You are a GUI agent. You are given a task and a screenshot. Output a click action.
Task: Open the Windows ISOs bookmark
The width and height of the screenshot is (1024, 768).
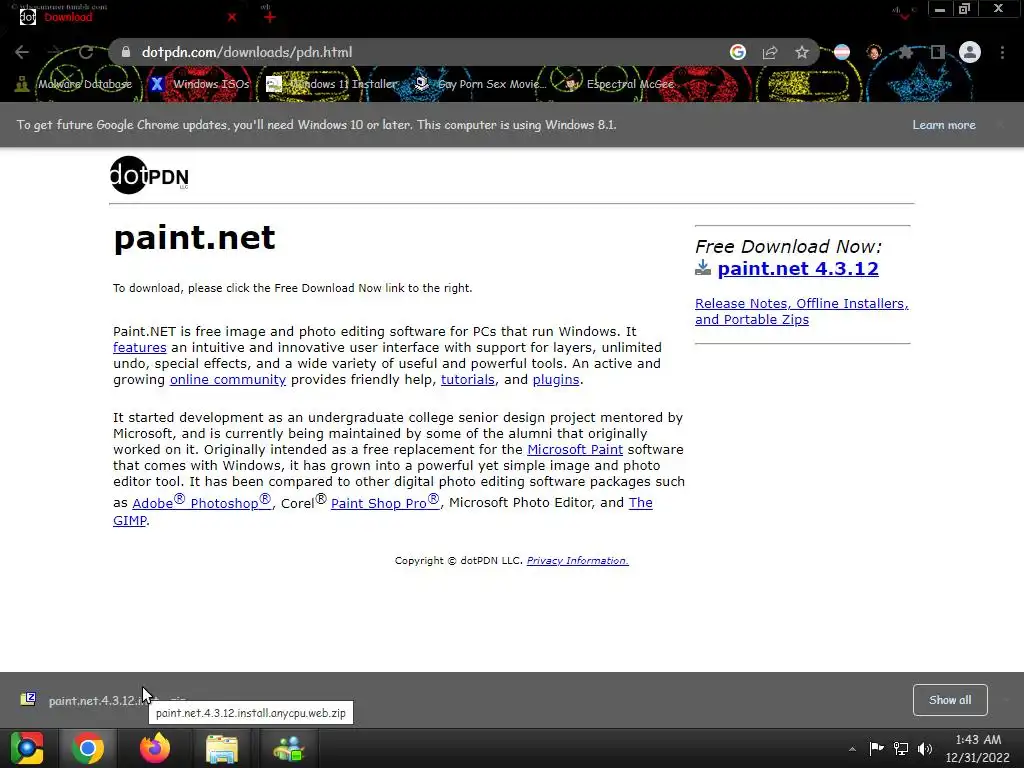click(199, 84)
